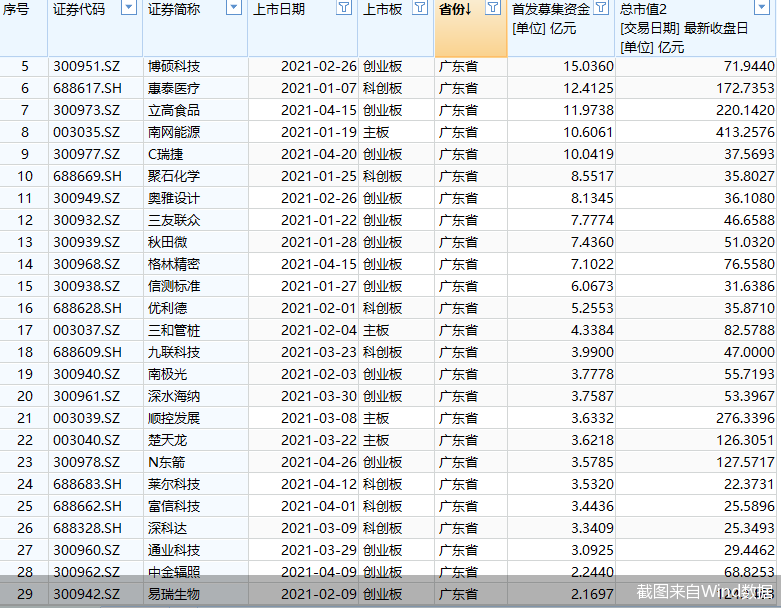Click listing date 2021-04-26
Screen dimensions: 781x608
[x=319, y=462]
